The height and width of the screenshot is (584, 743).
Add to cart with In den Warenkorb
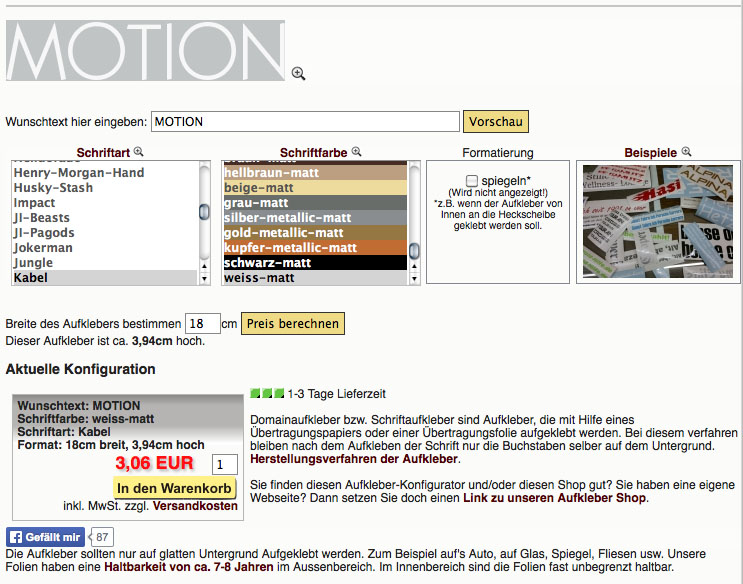coord(175,488)
